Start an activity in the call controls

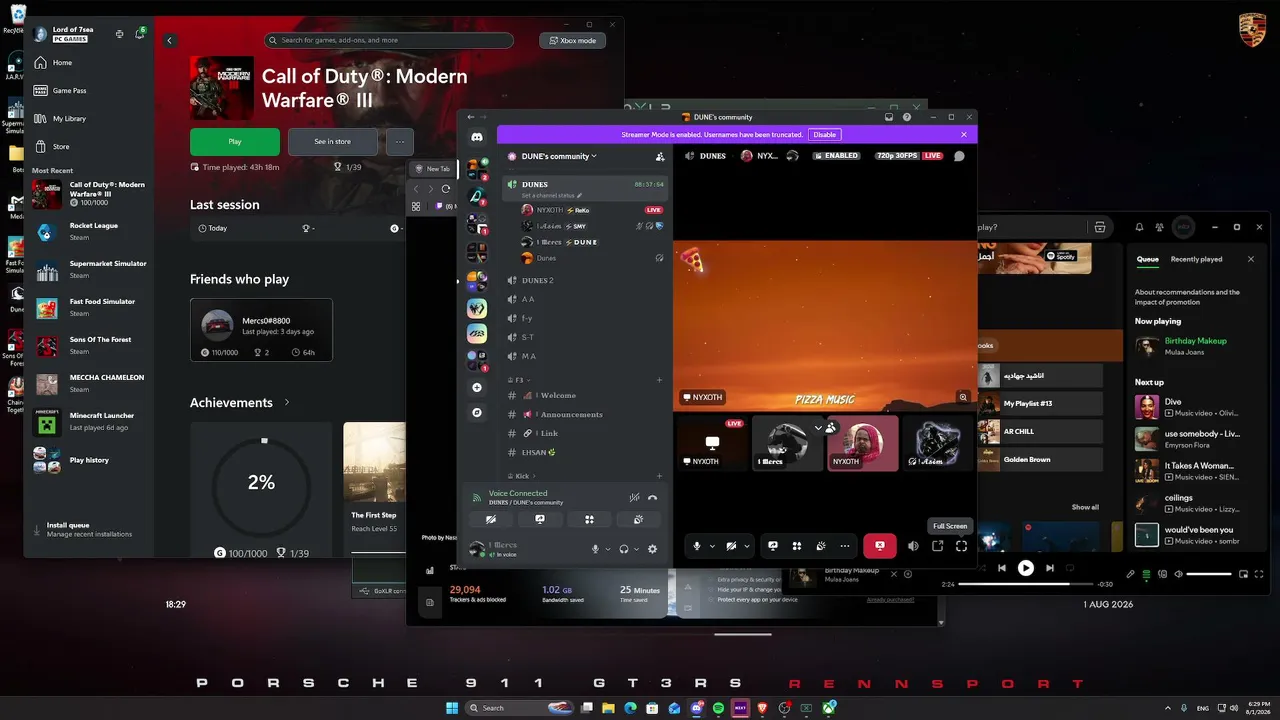pyautogui.click(x=797, y=546)
